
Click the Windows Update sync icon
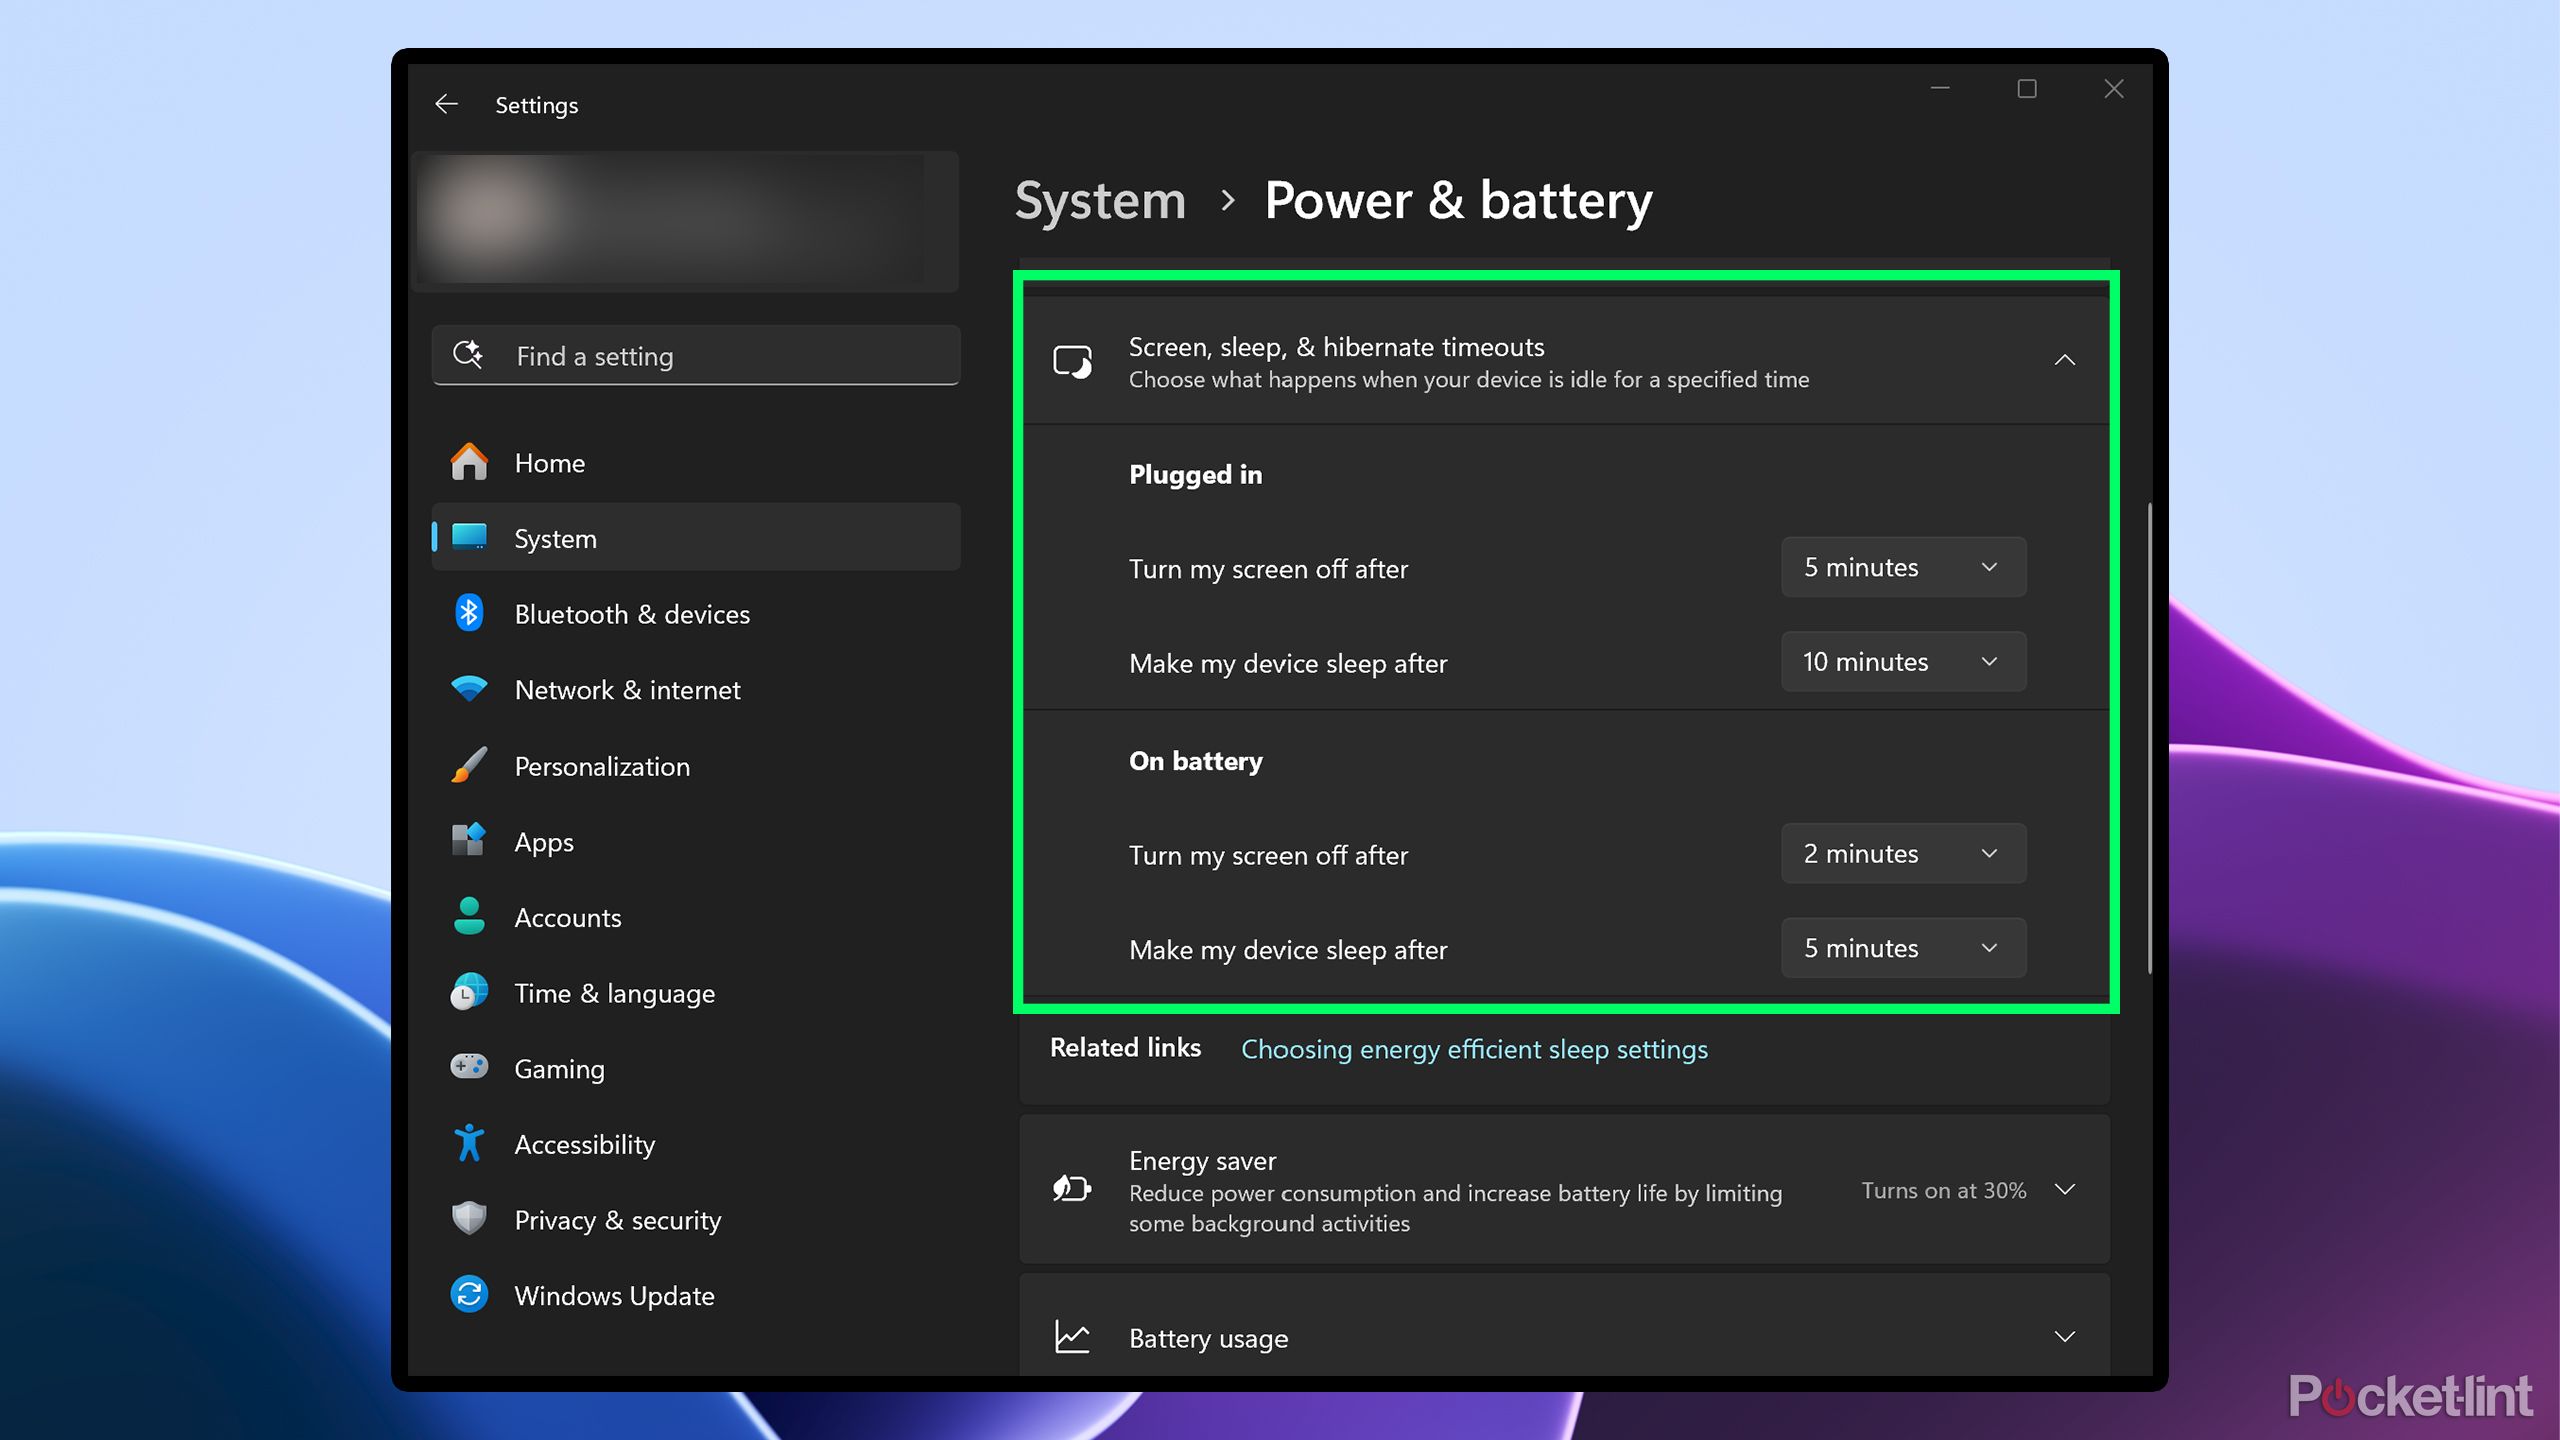pyautogui.click(x=469, y=1294)
